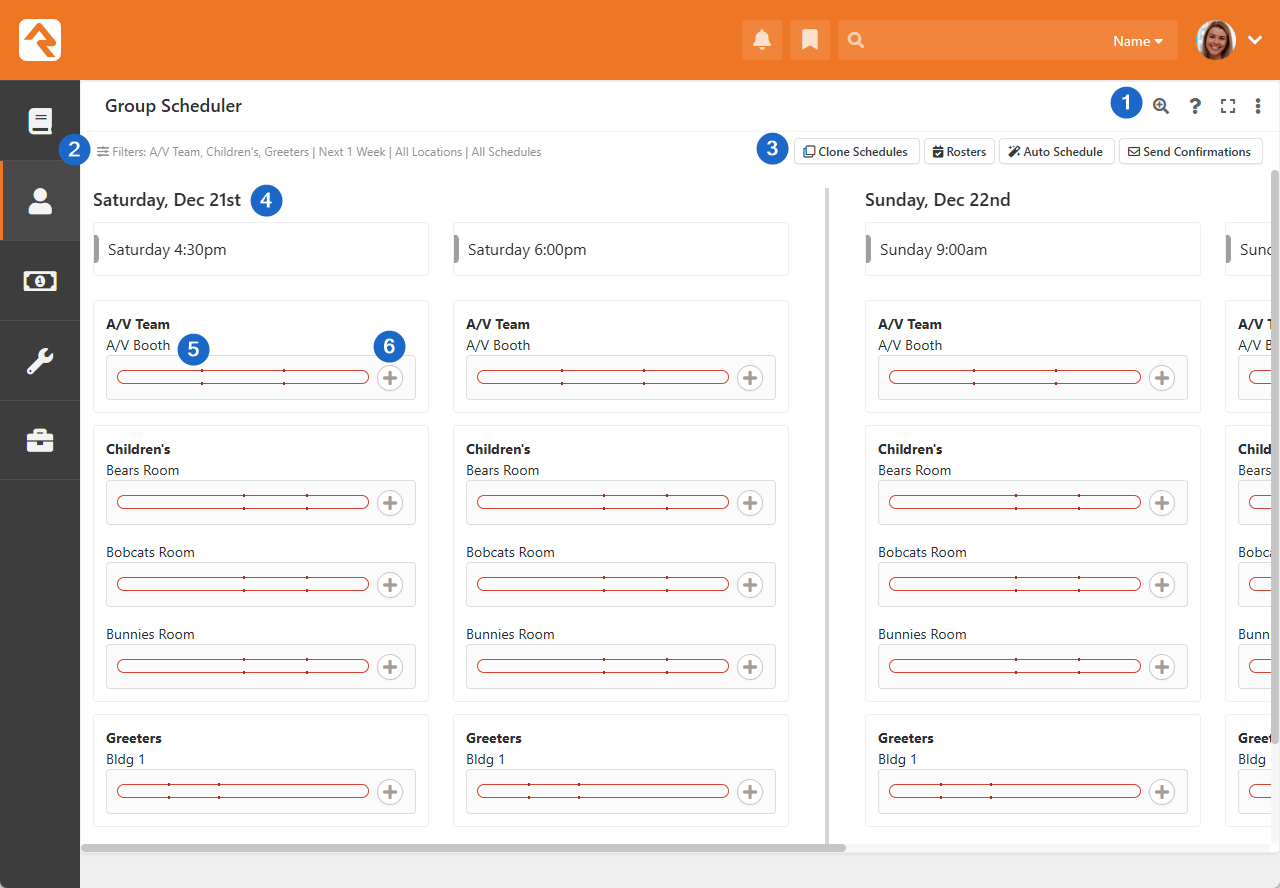The height and width of the screenshot is (888, 1280).
Task: Expand the user profile chevron menu
Action: pyautogui.click(x=1255, y=40)
